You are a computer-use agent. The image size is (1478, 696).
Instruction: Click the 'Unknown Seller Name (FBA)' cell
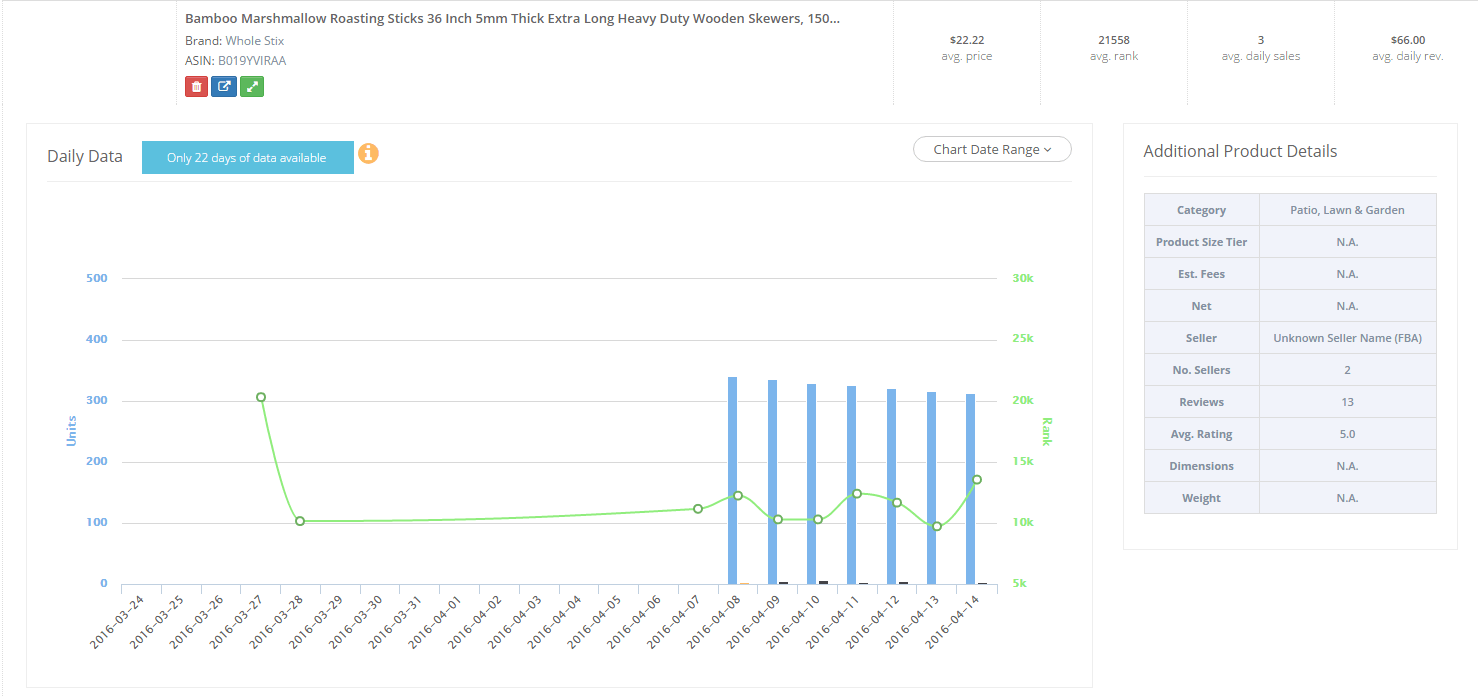click(x=1347, y=338)
